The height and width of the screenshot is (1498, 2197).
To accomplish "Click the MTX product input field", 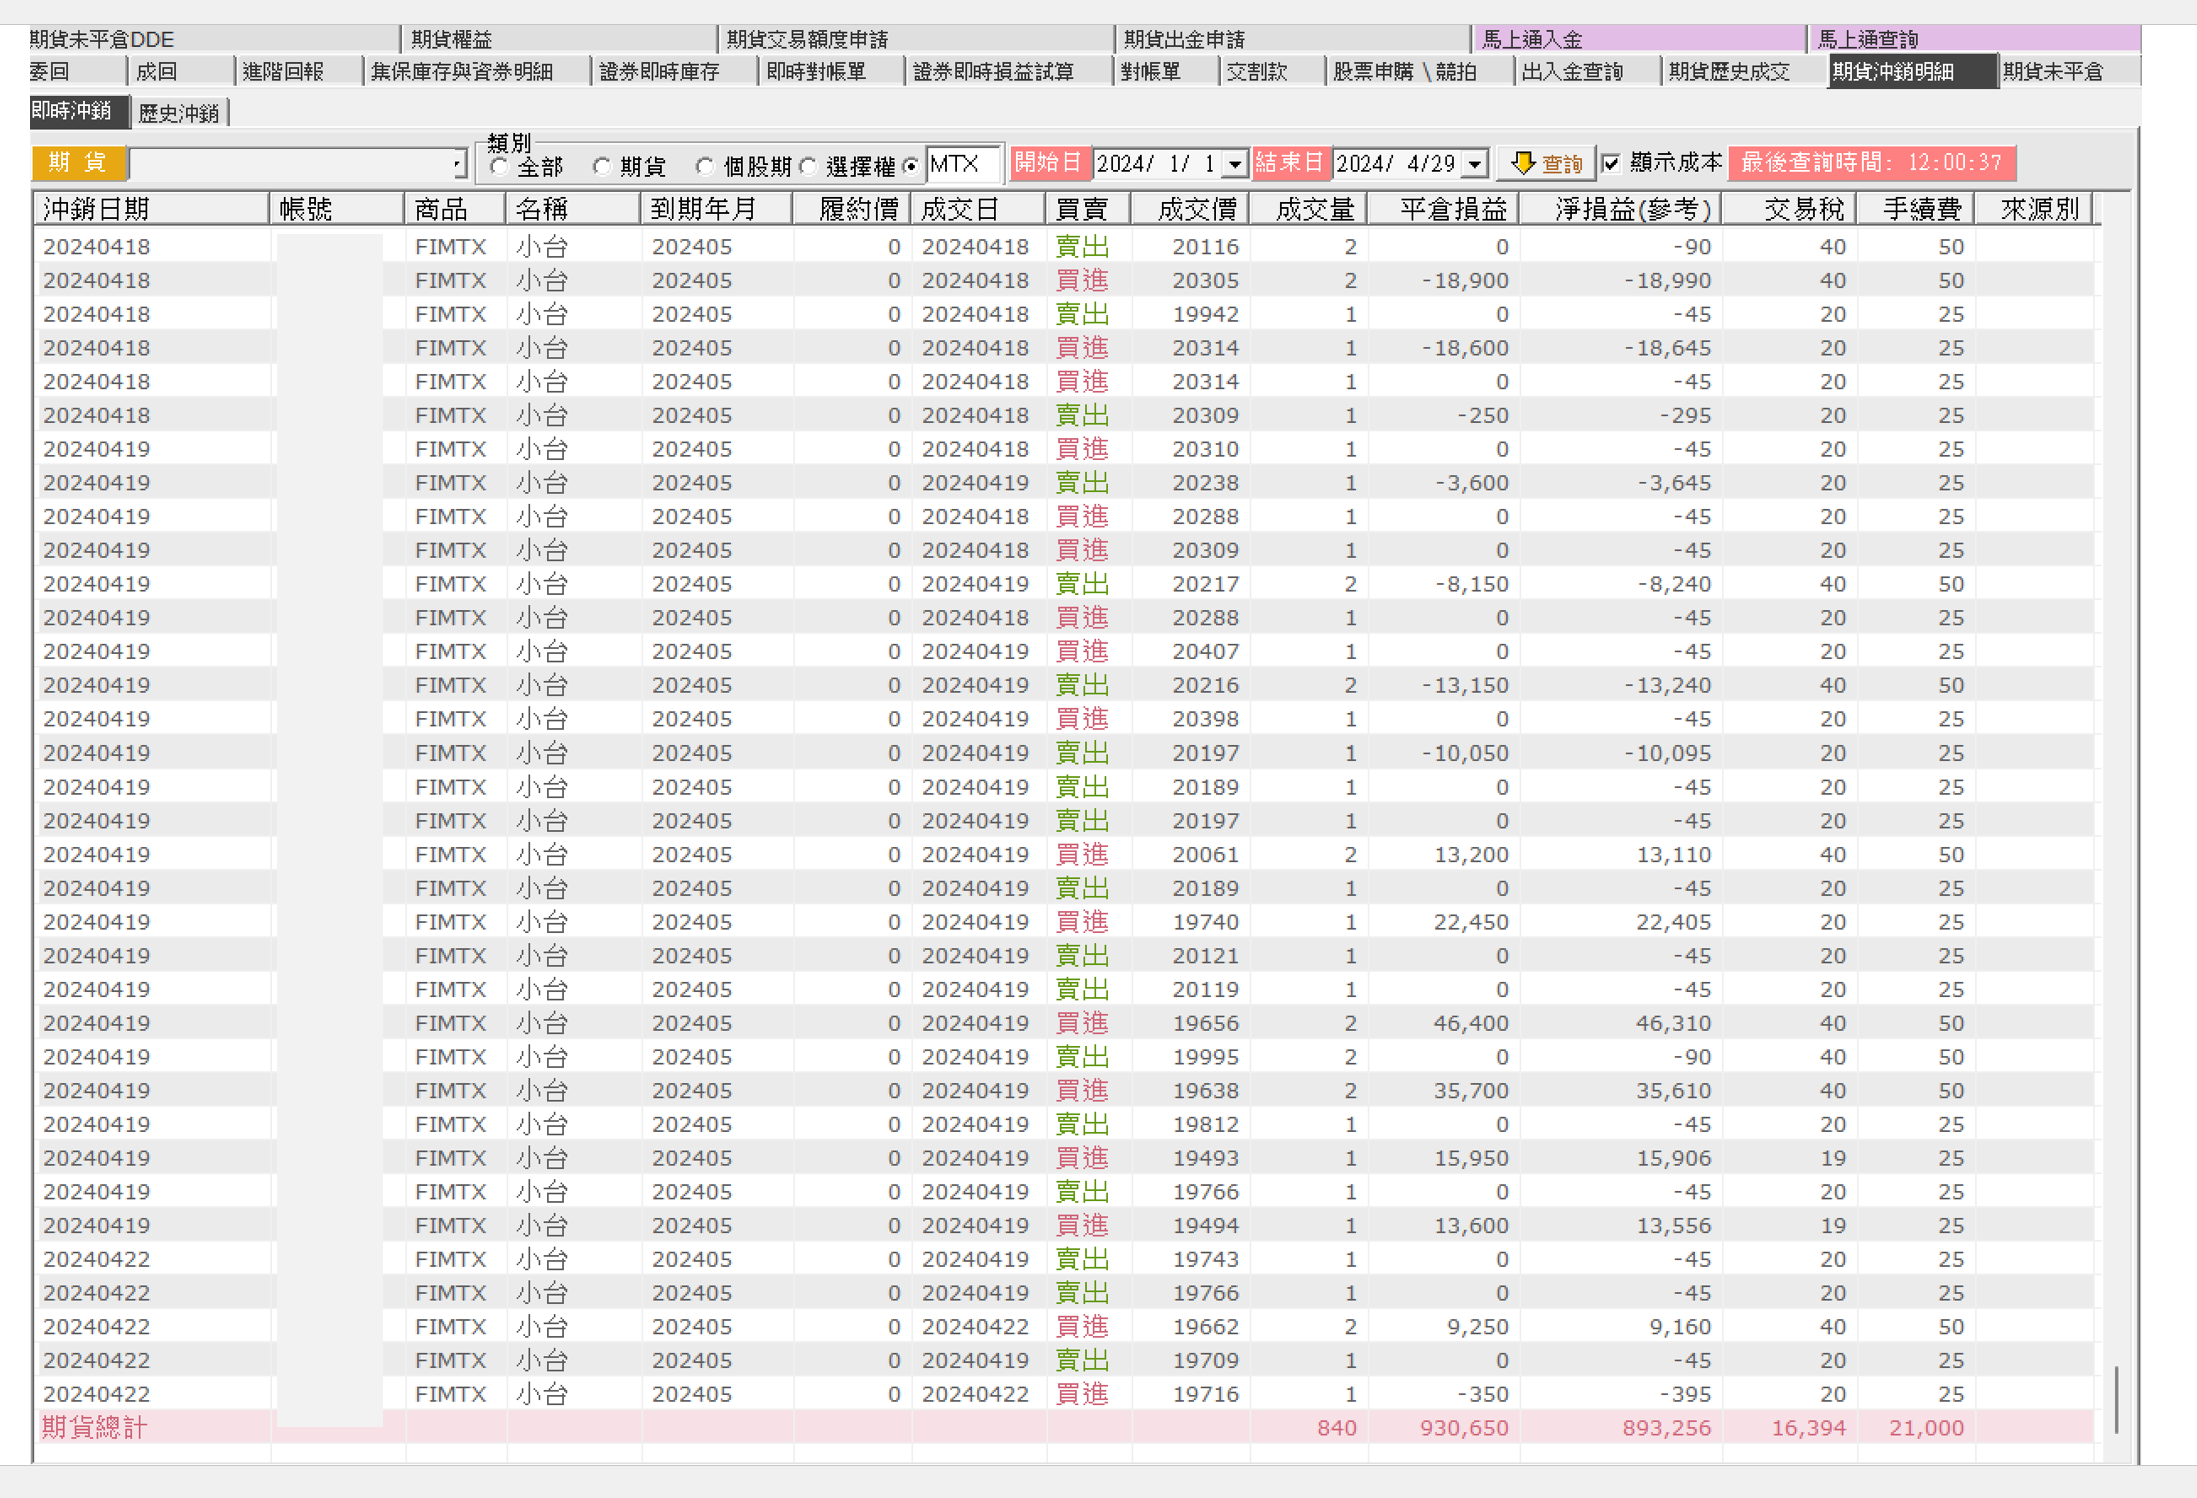I will [x=962, y=164].
